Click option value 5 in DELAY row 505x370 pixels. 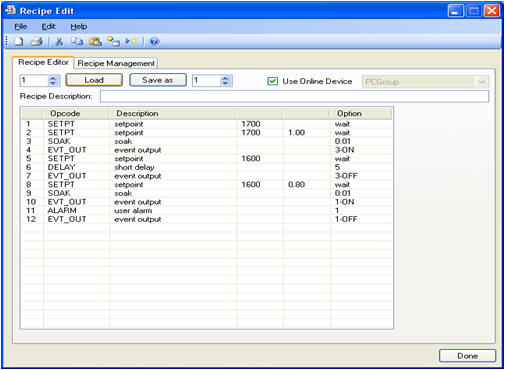click(337, 167)
